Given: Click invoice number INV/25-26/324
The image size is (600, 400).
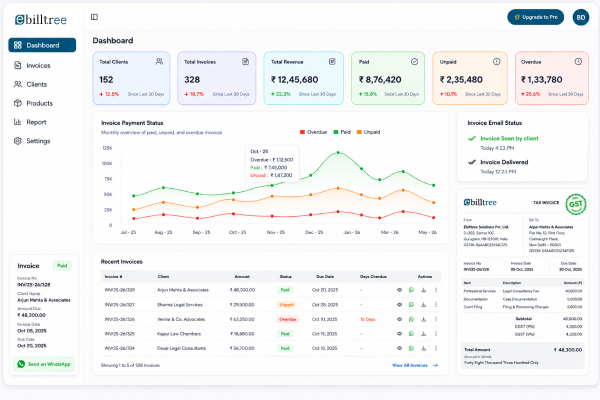Looking at the screenshot, I should coord(120,348).
